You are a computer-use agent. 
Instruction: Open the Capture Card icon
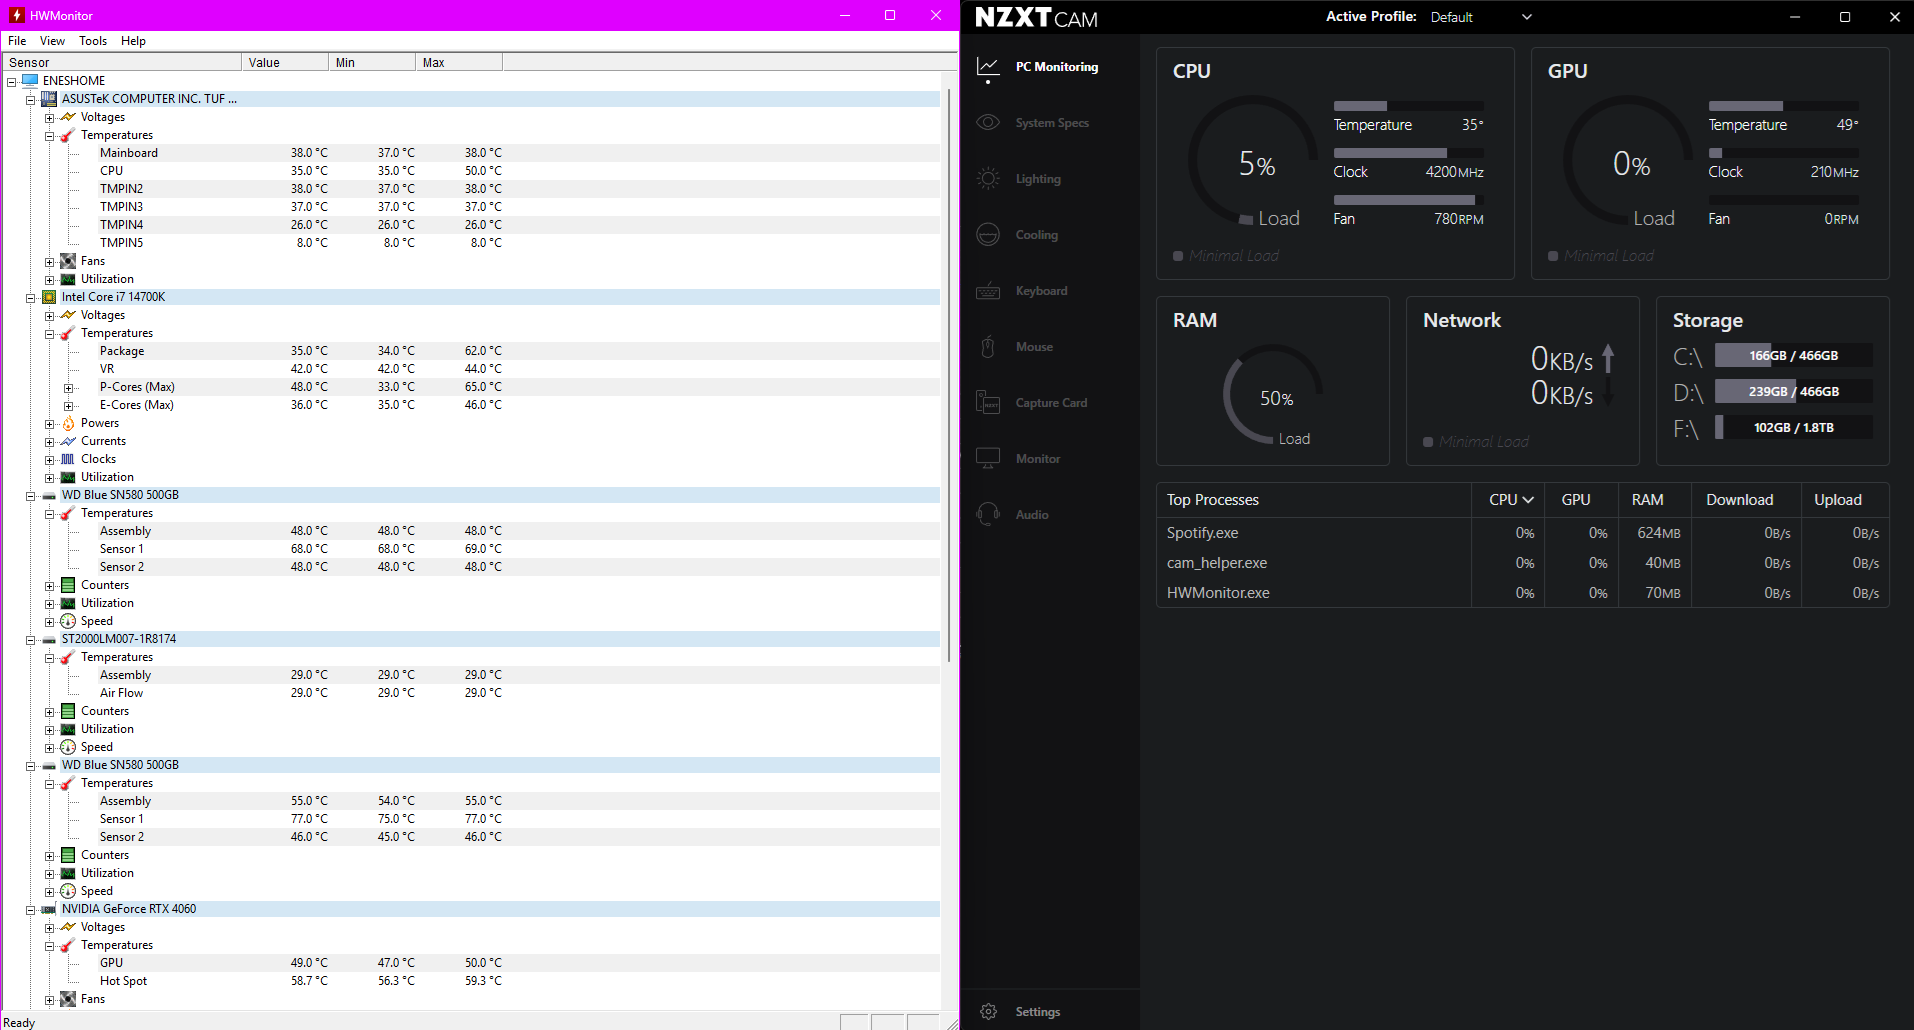click(x=988, y=402)
